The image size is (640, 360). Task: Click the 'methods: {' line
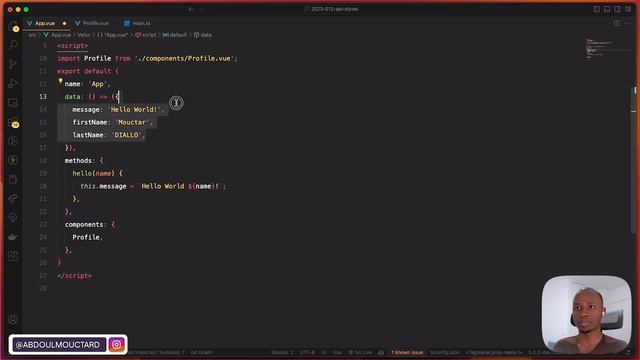(84, 160)
